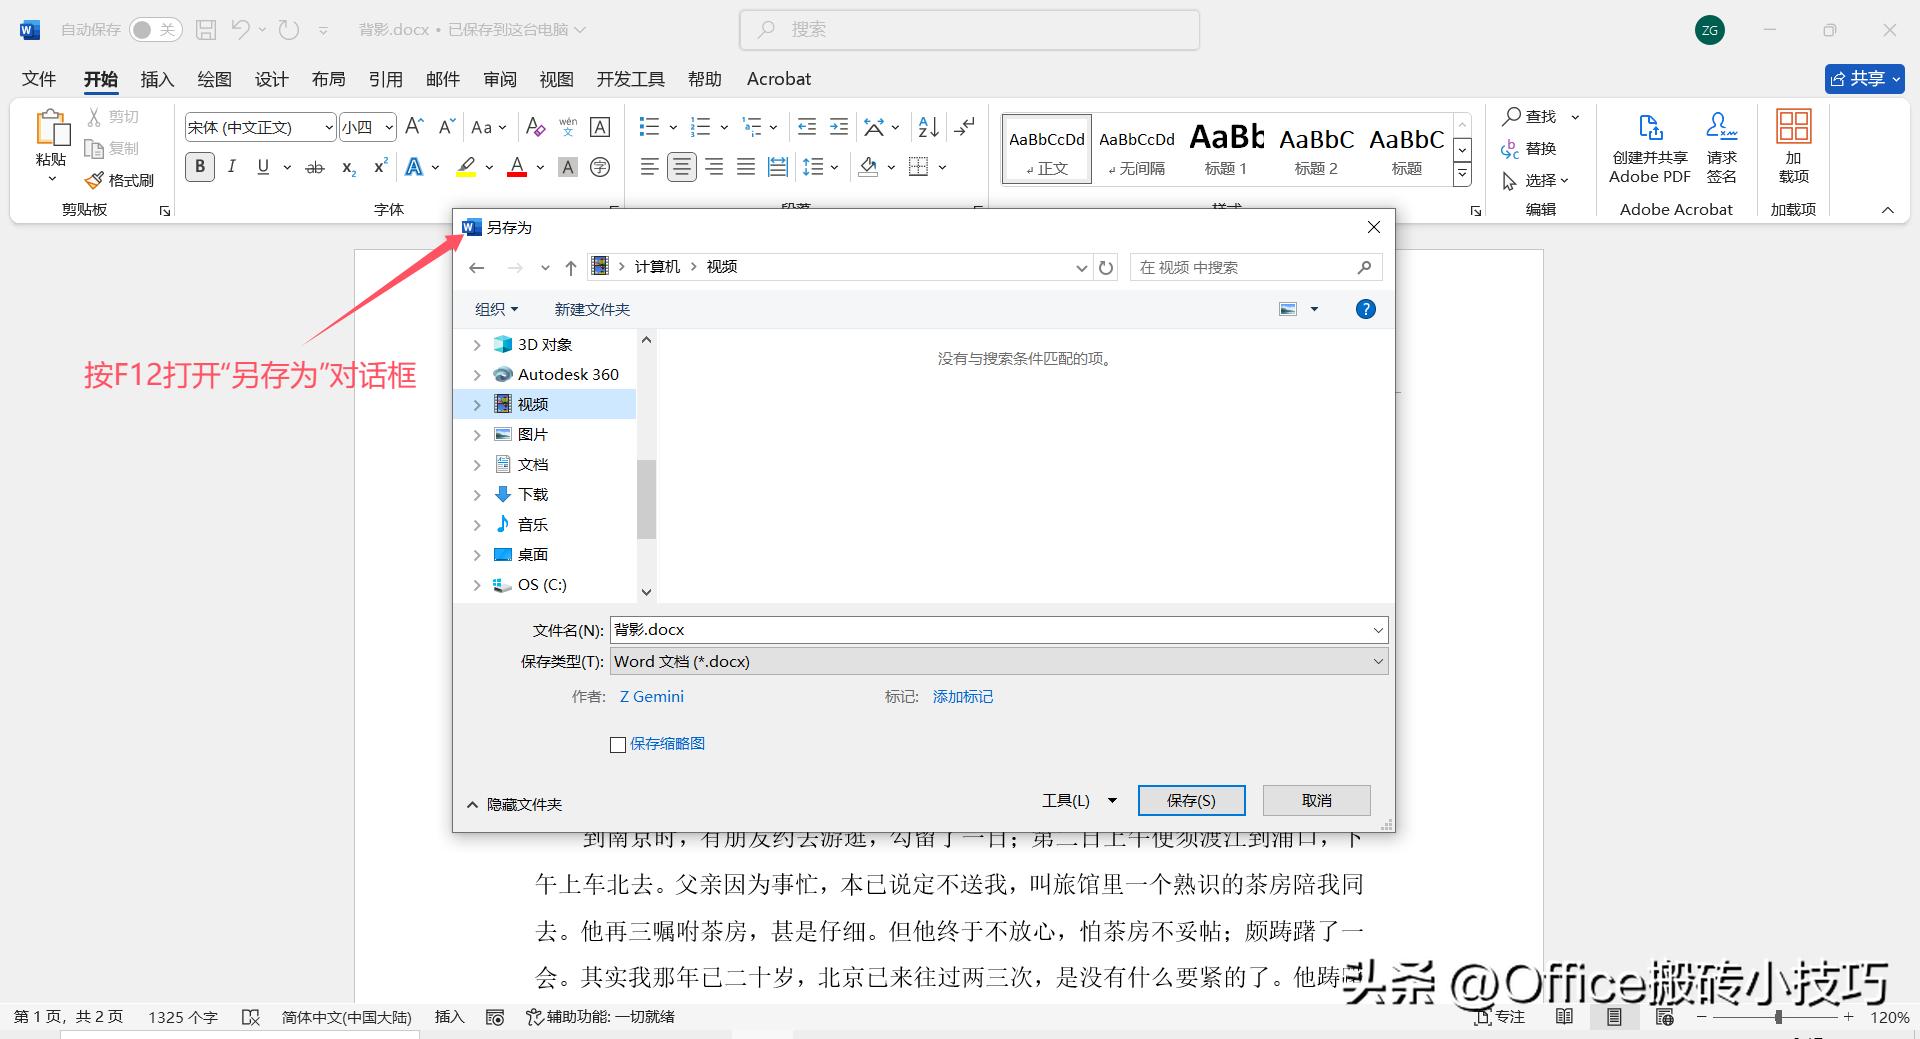Click the Add Tags link

point(963,697)
